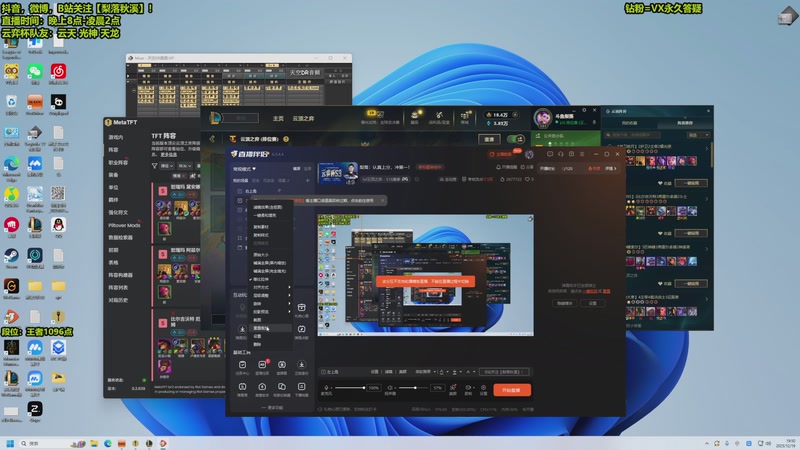Open the NetEase Cloud Music desktop icon

point(58,74)
